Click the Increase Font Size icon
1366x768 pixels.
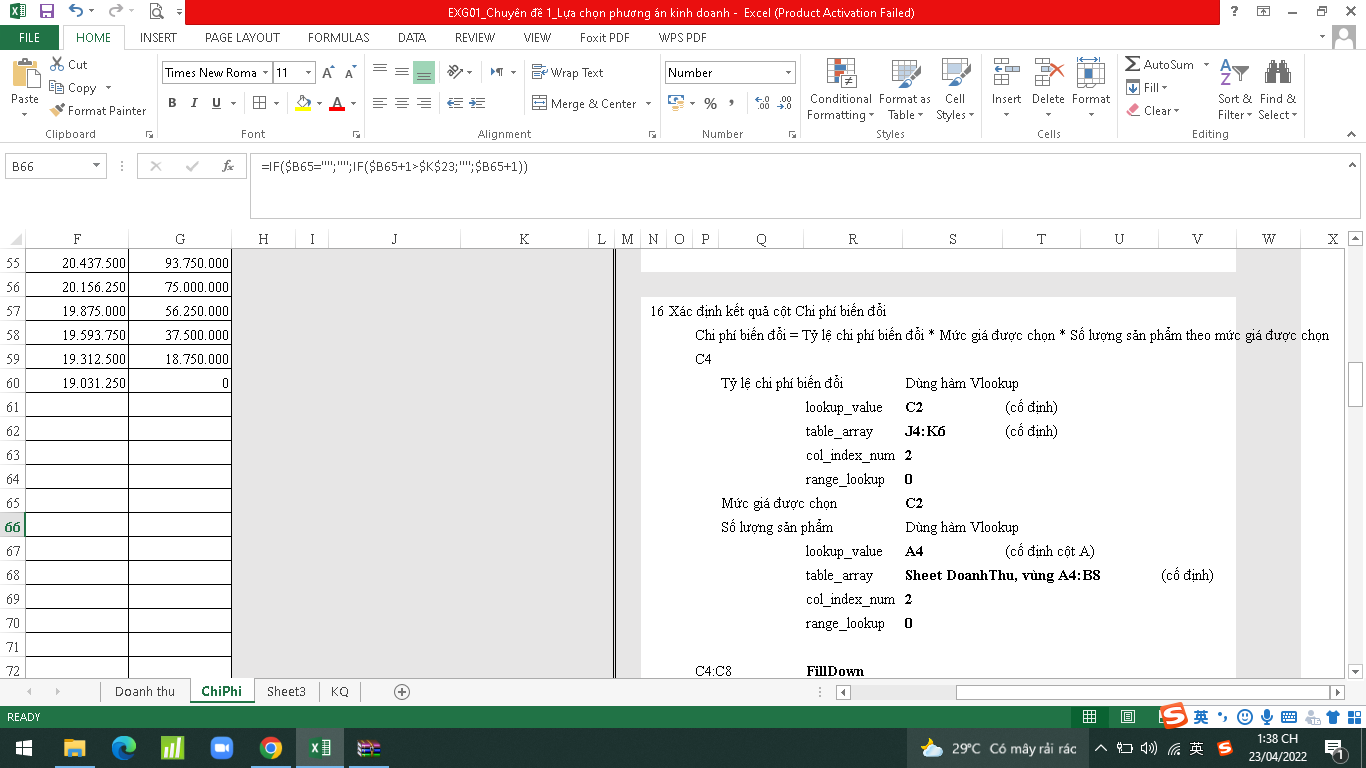click(x=328, y=73)
